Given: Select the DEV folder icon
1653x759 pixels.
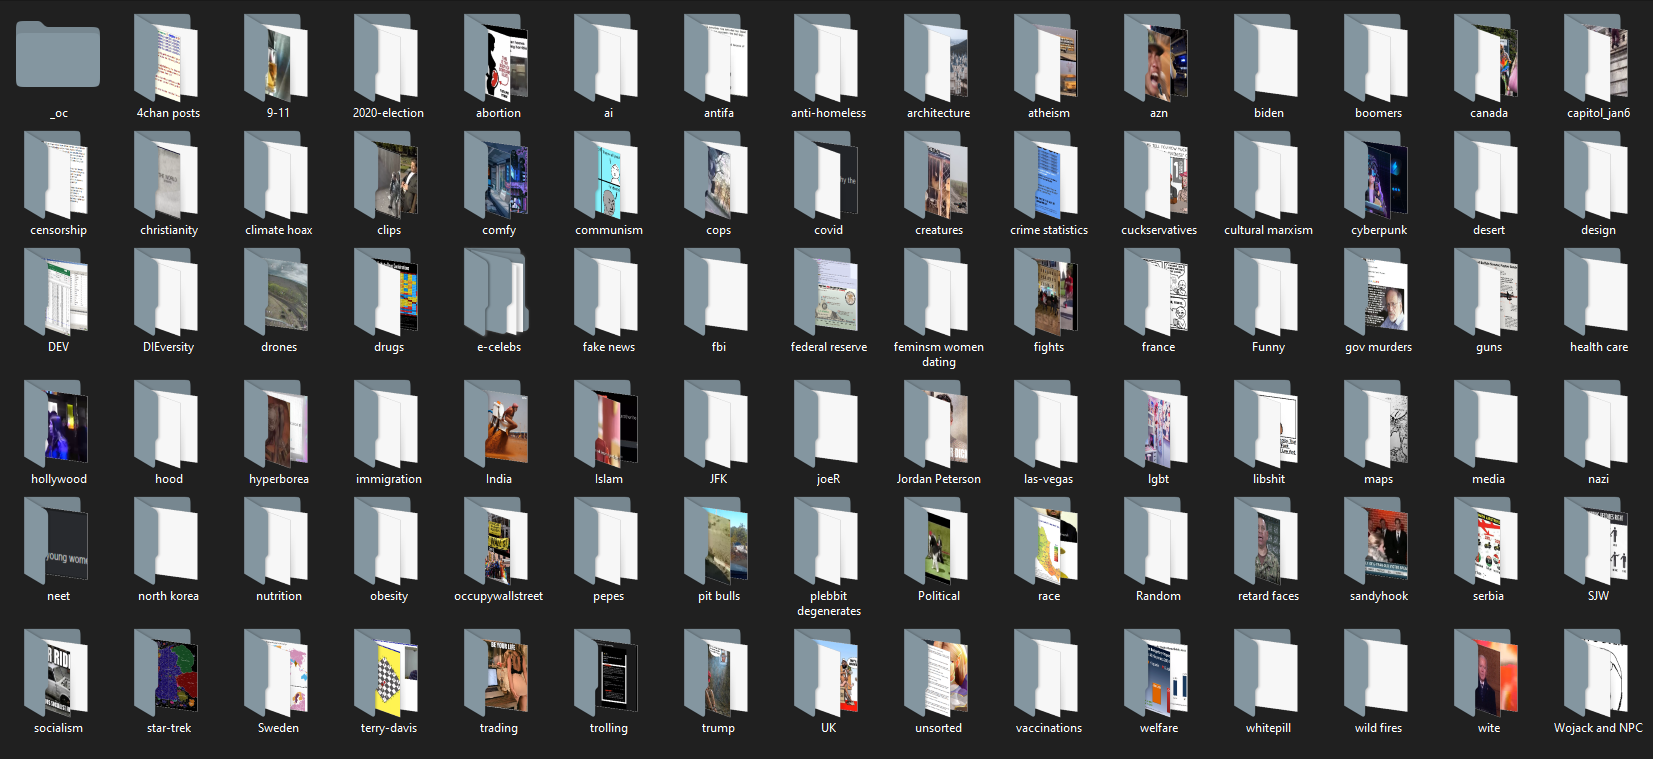Looking at the screenshot, I should (57, 292).
